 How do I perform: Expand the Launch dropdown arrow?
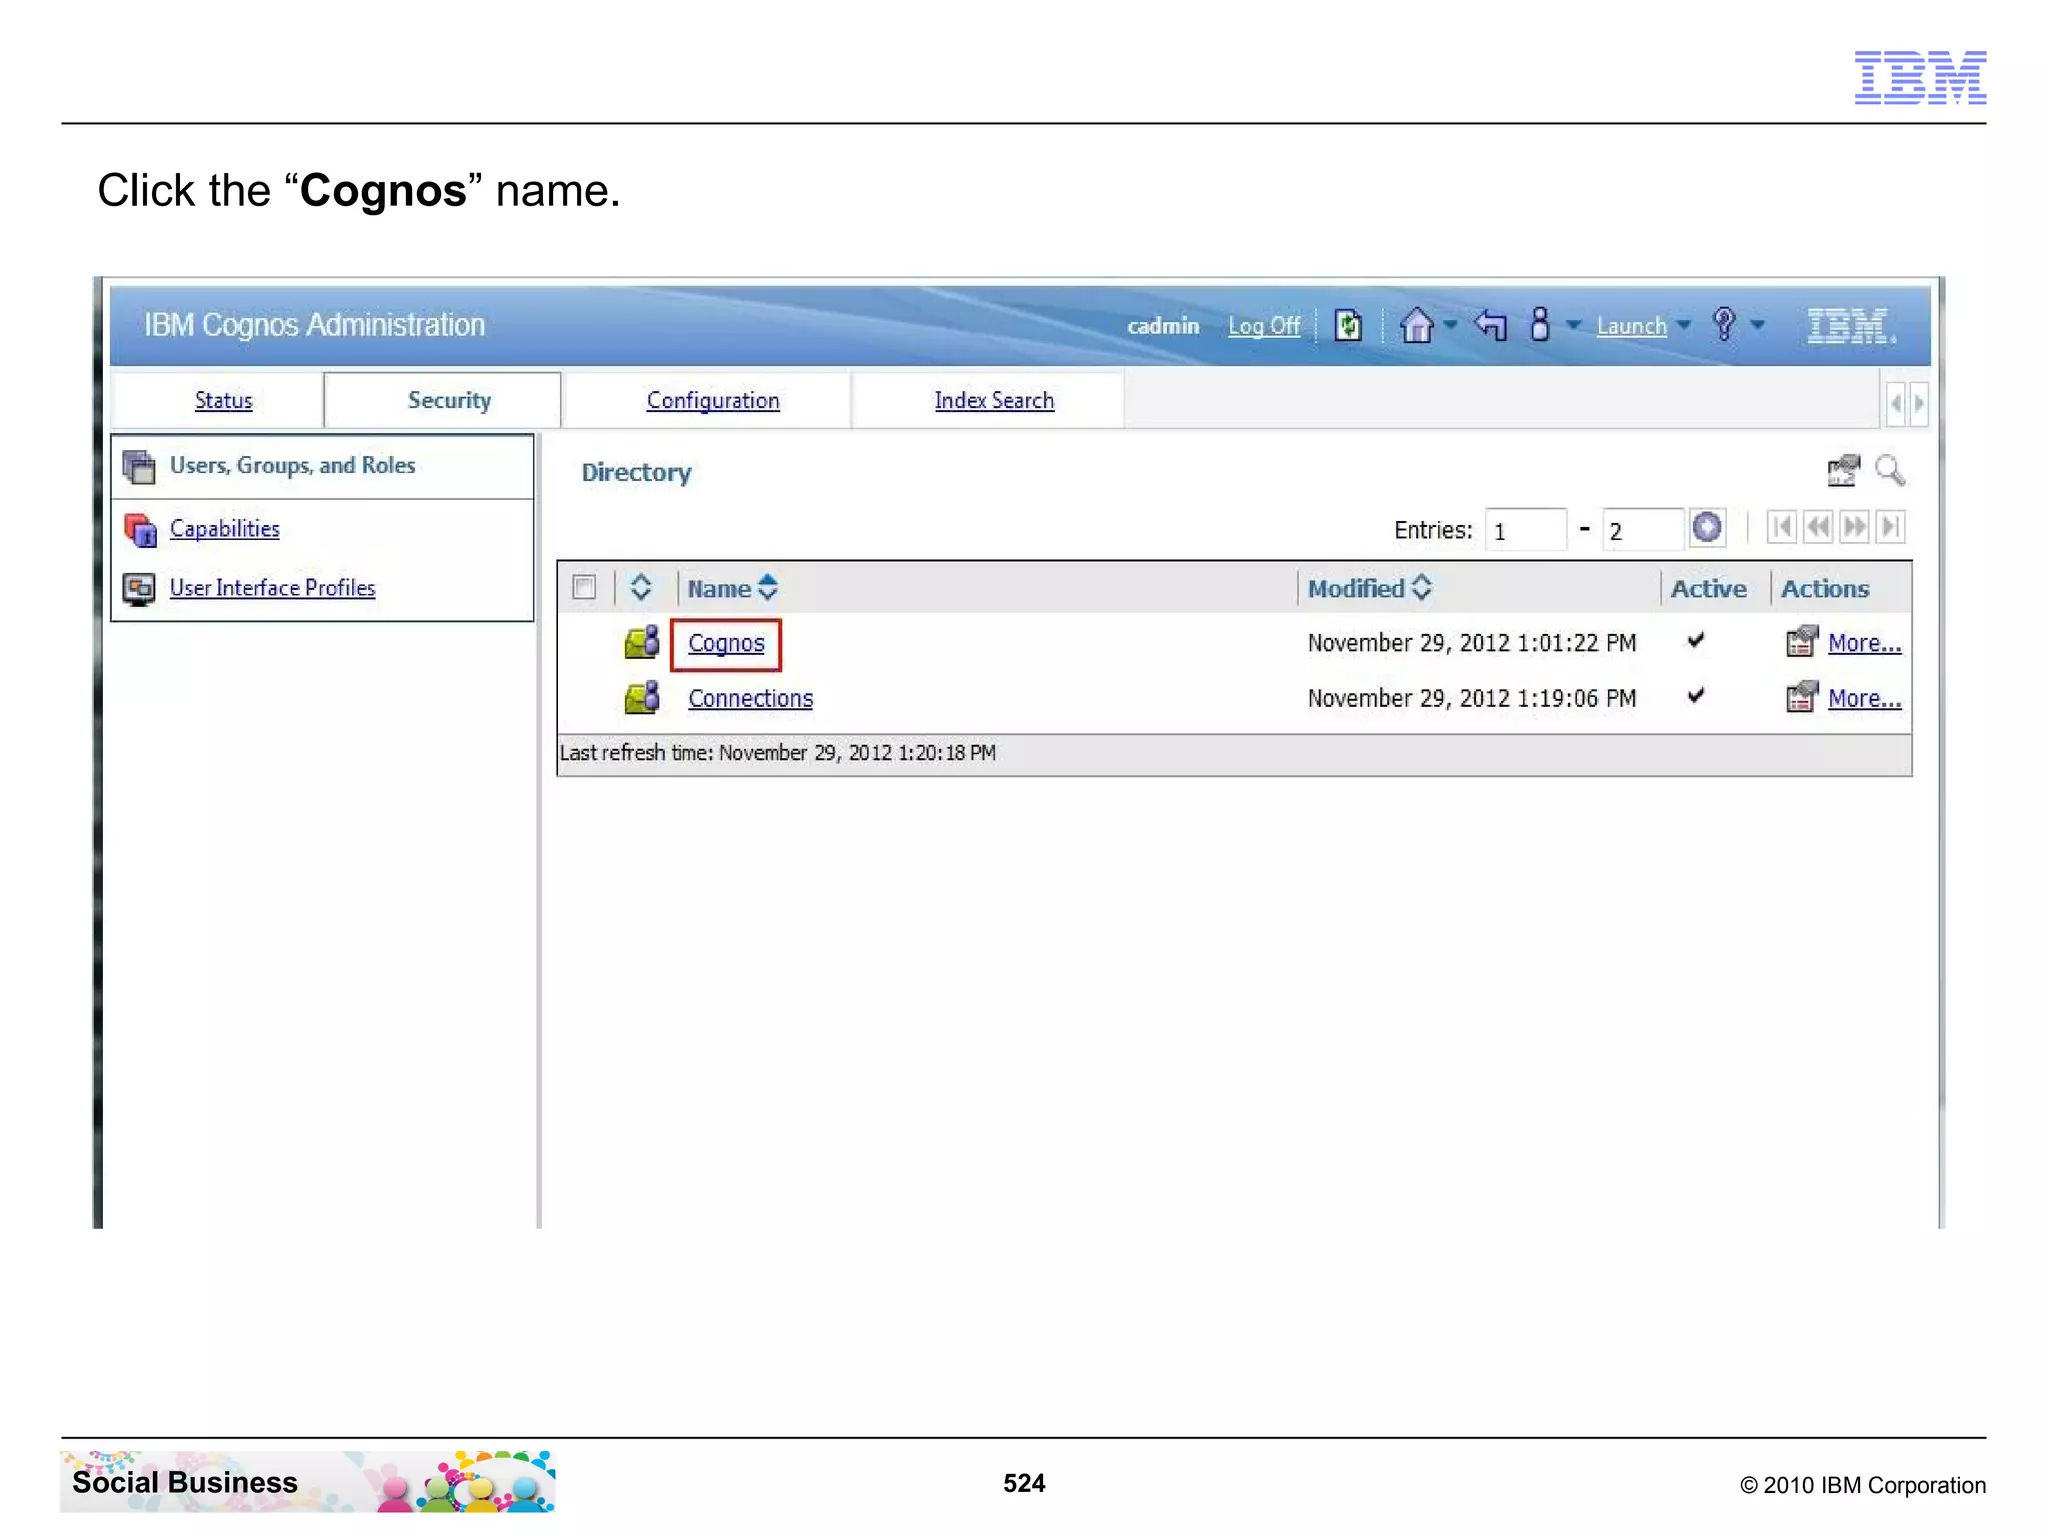click(1683, 325)
